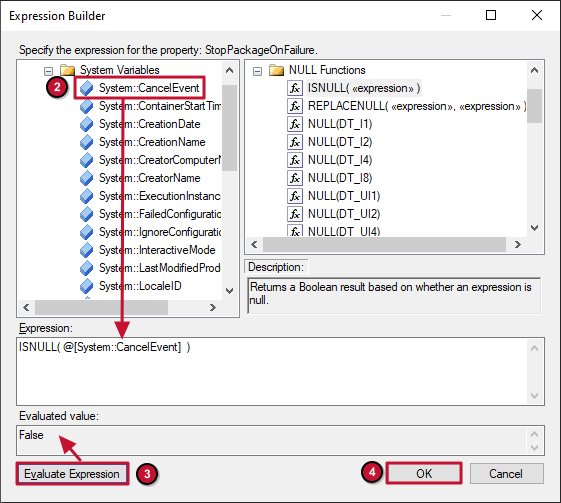Image resolution: width=561 pixels, height=503 pixels.
Task: Click the fx icon beside NULL(DT_I1)
Action: (295, 124)
